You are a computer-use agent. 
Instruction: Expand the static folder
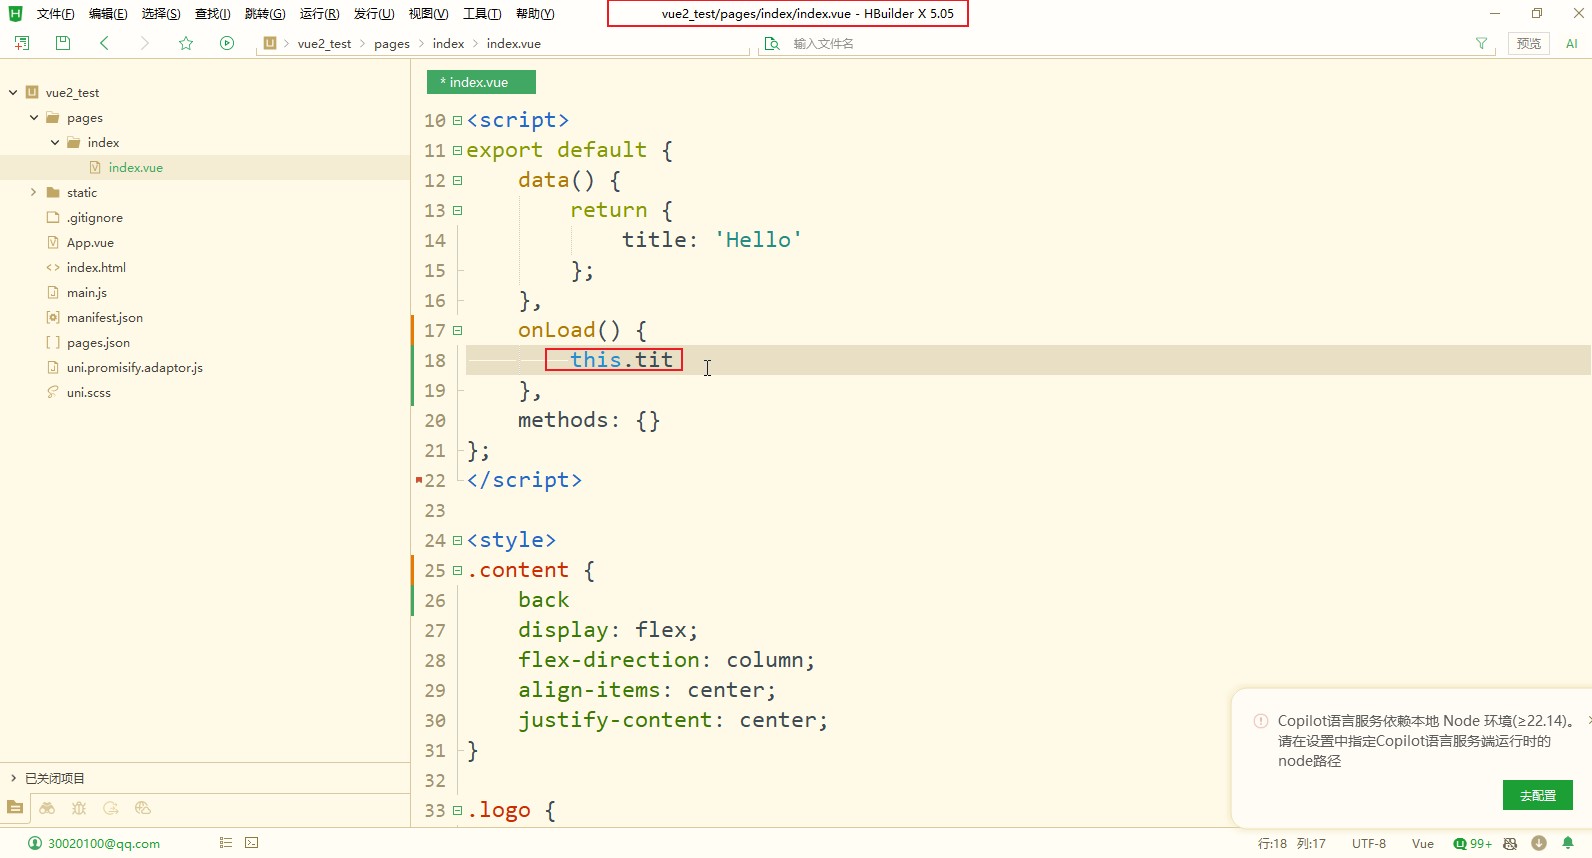point(34,192)
